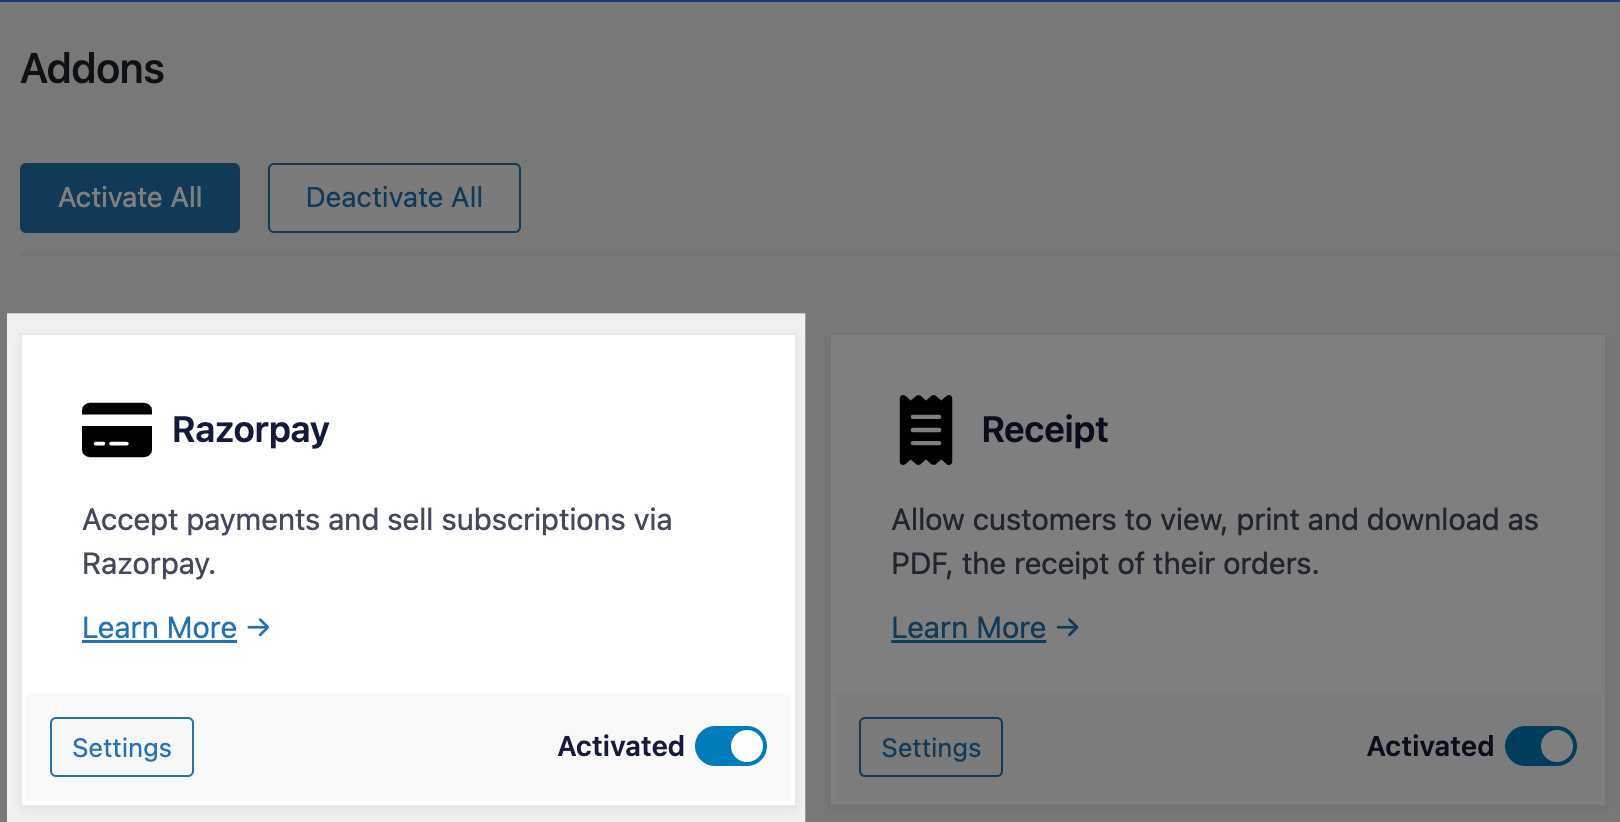This screenshot has height=822, width=1620.
Task: Click the Deactivate All button
Action: 394,198
